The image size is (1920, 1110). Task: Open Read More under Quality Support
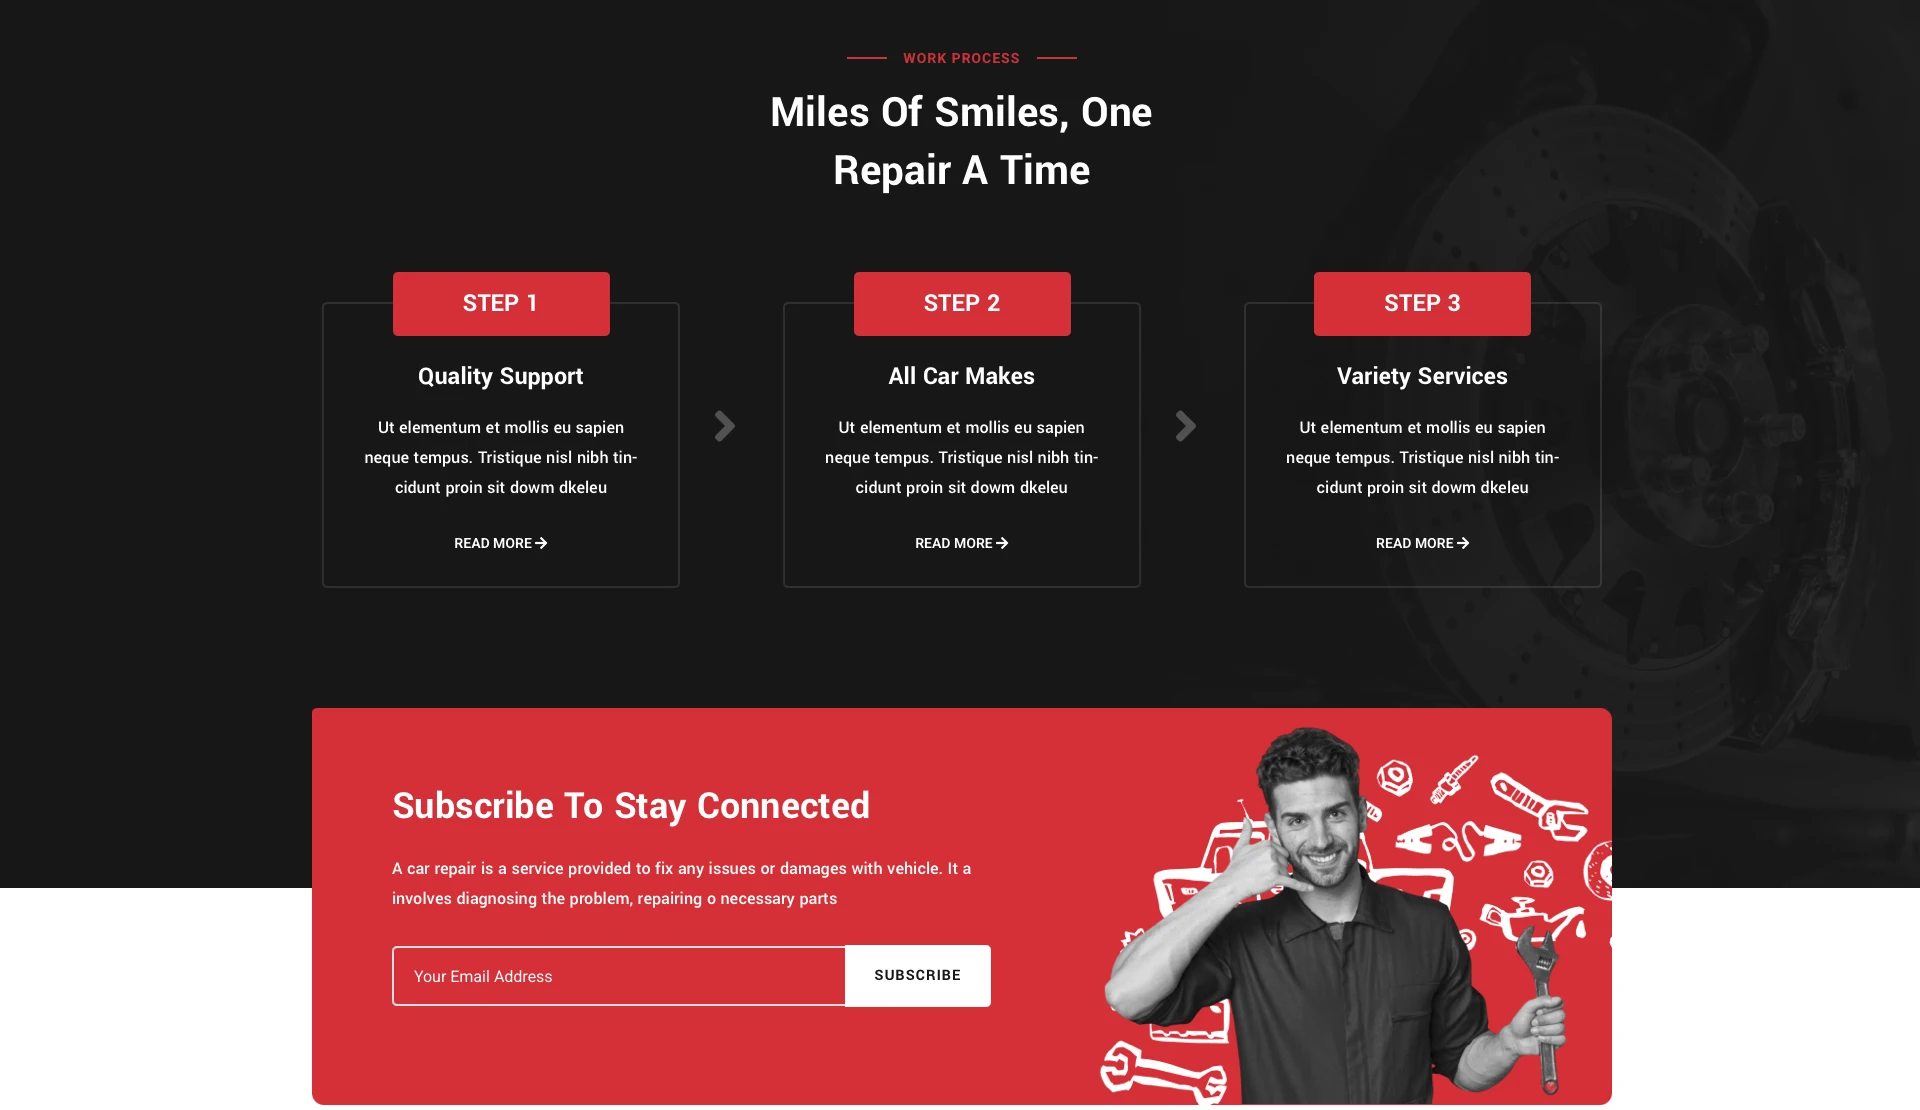tap(501, 543)
